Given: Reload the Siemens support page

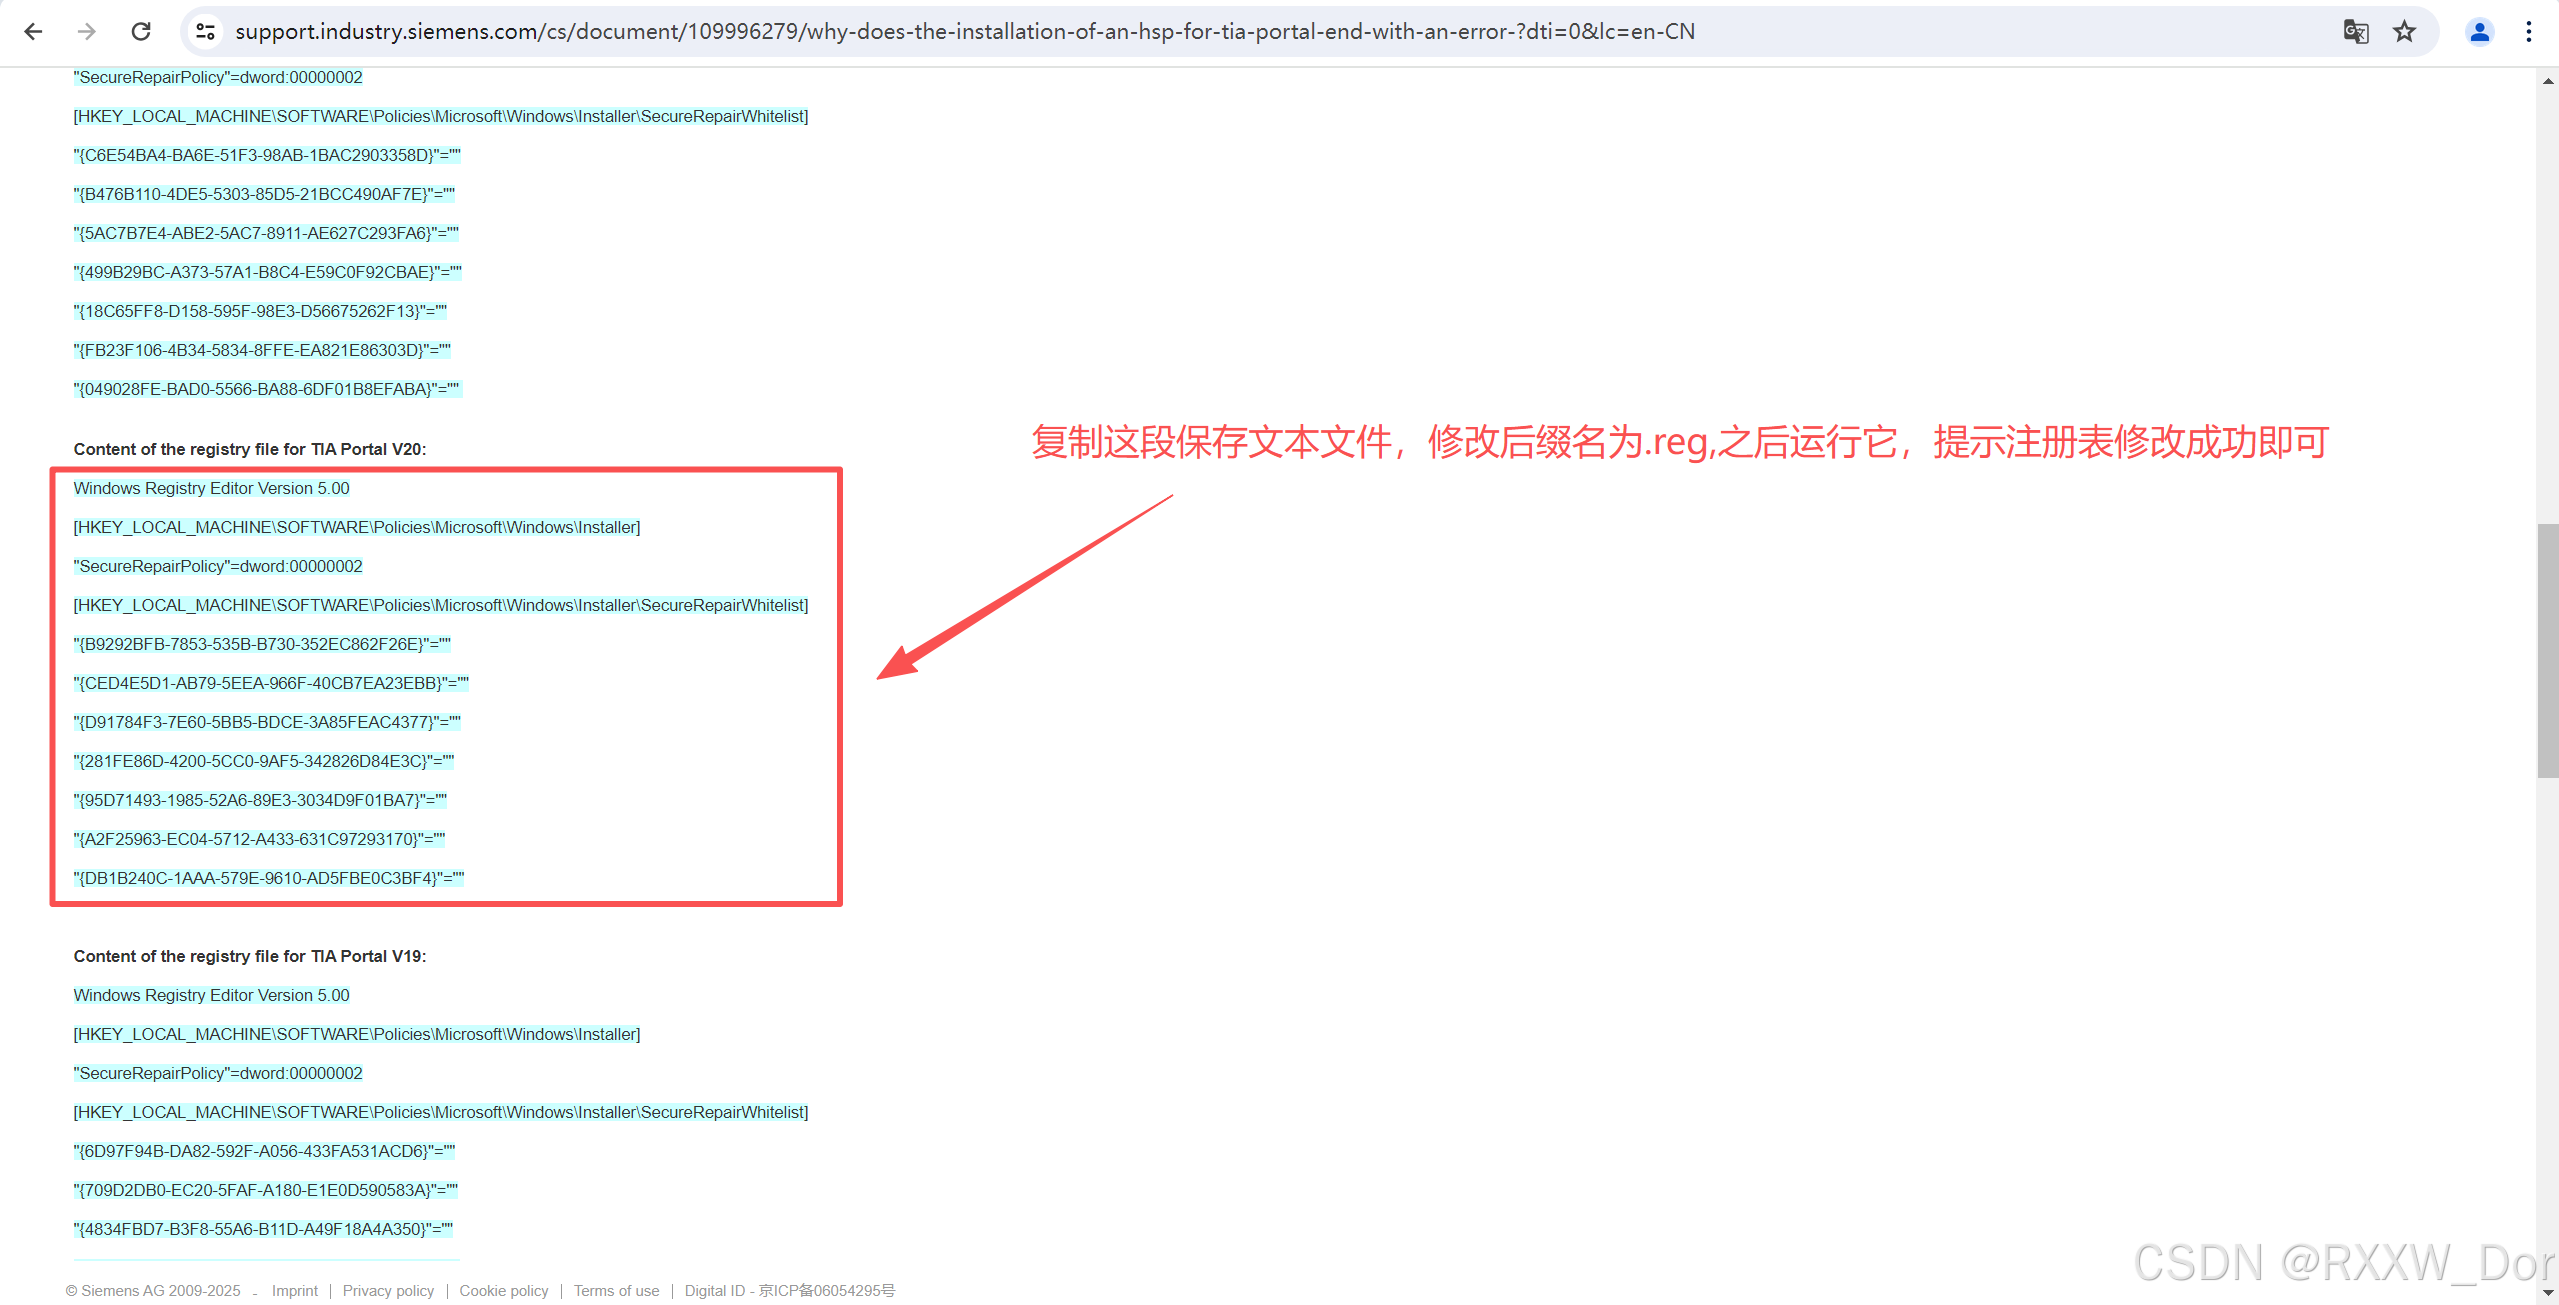Looking at the screenshot, I should [141, 32].
